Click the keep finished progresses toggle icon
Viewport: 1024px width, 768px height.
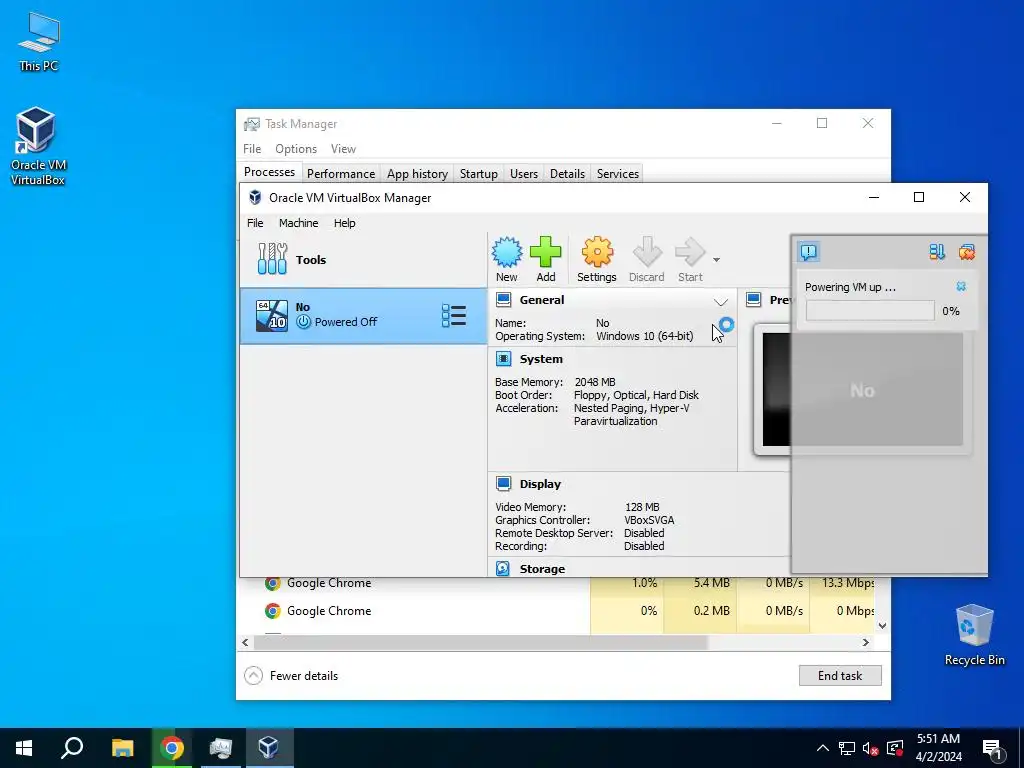tap(936, 252)
